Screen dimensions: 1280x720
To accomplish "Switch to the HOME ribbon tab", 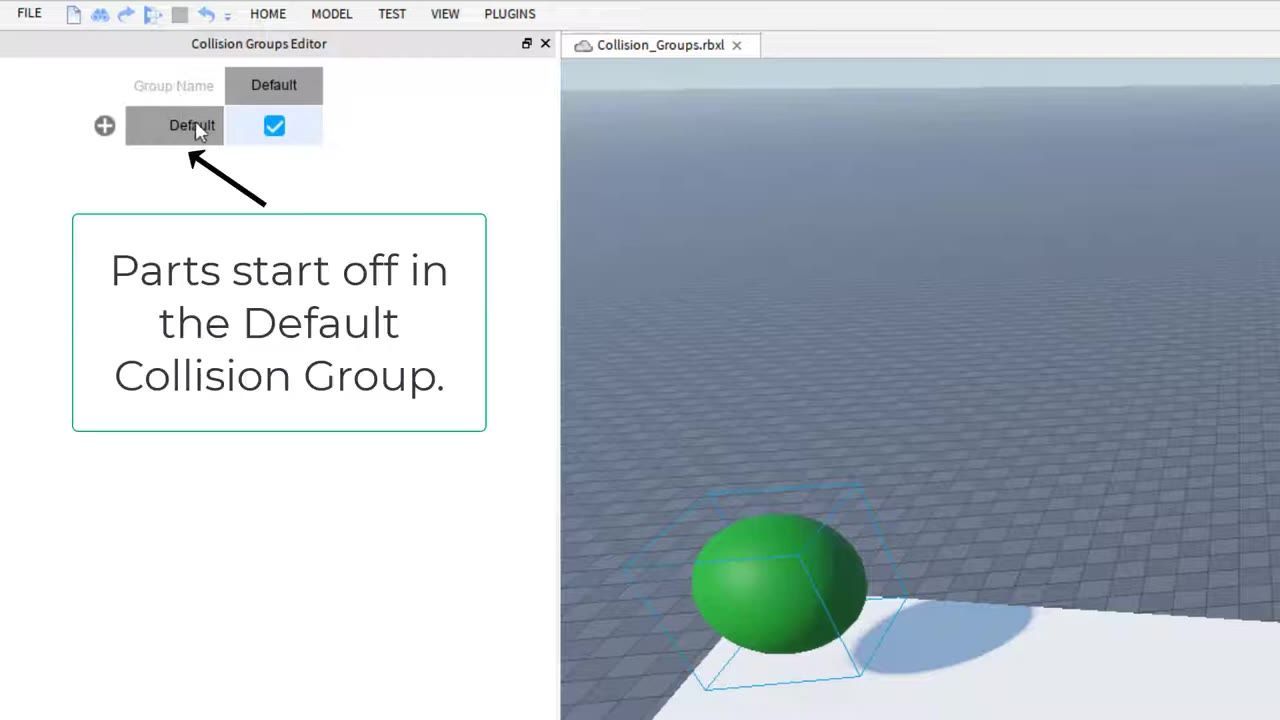I will [x=268, y=14].
